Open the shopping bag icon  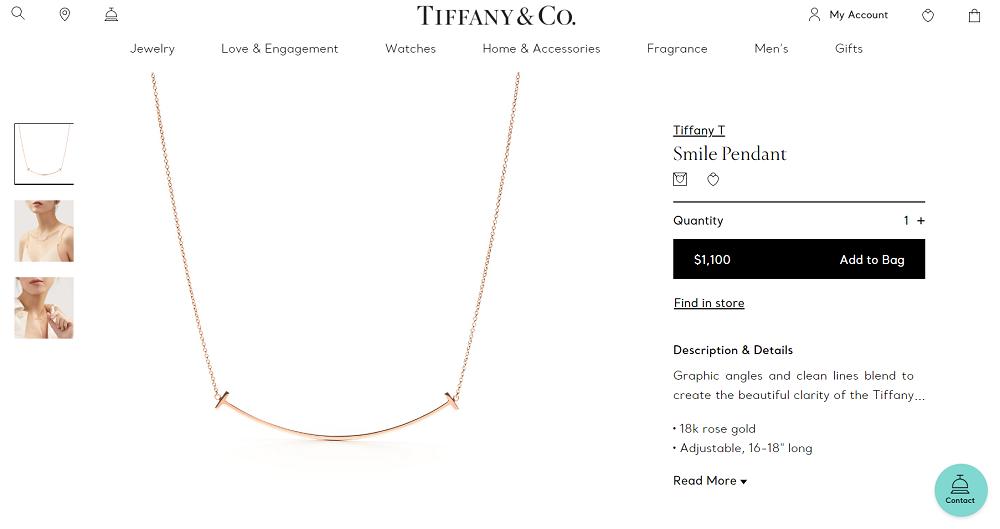pyautogui.click(x=974, y=15)
